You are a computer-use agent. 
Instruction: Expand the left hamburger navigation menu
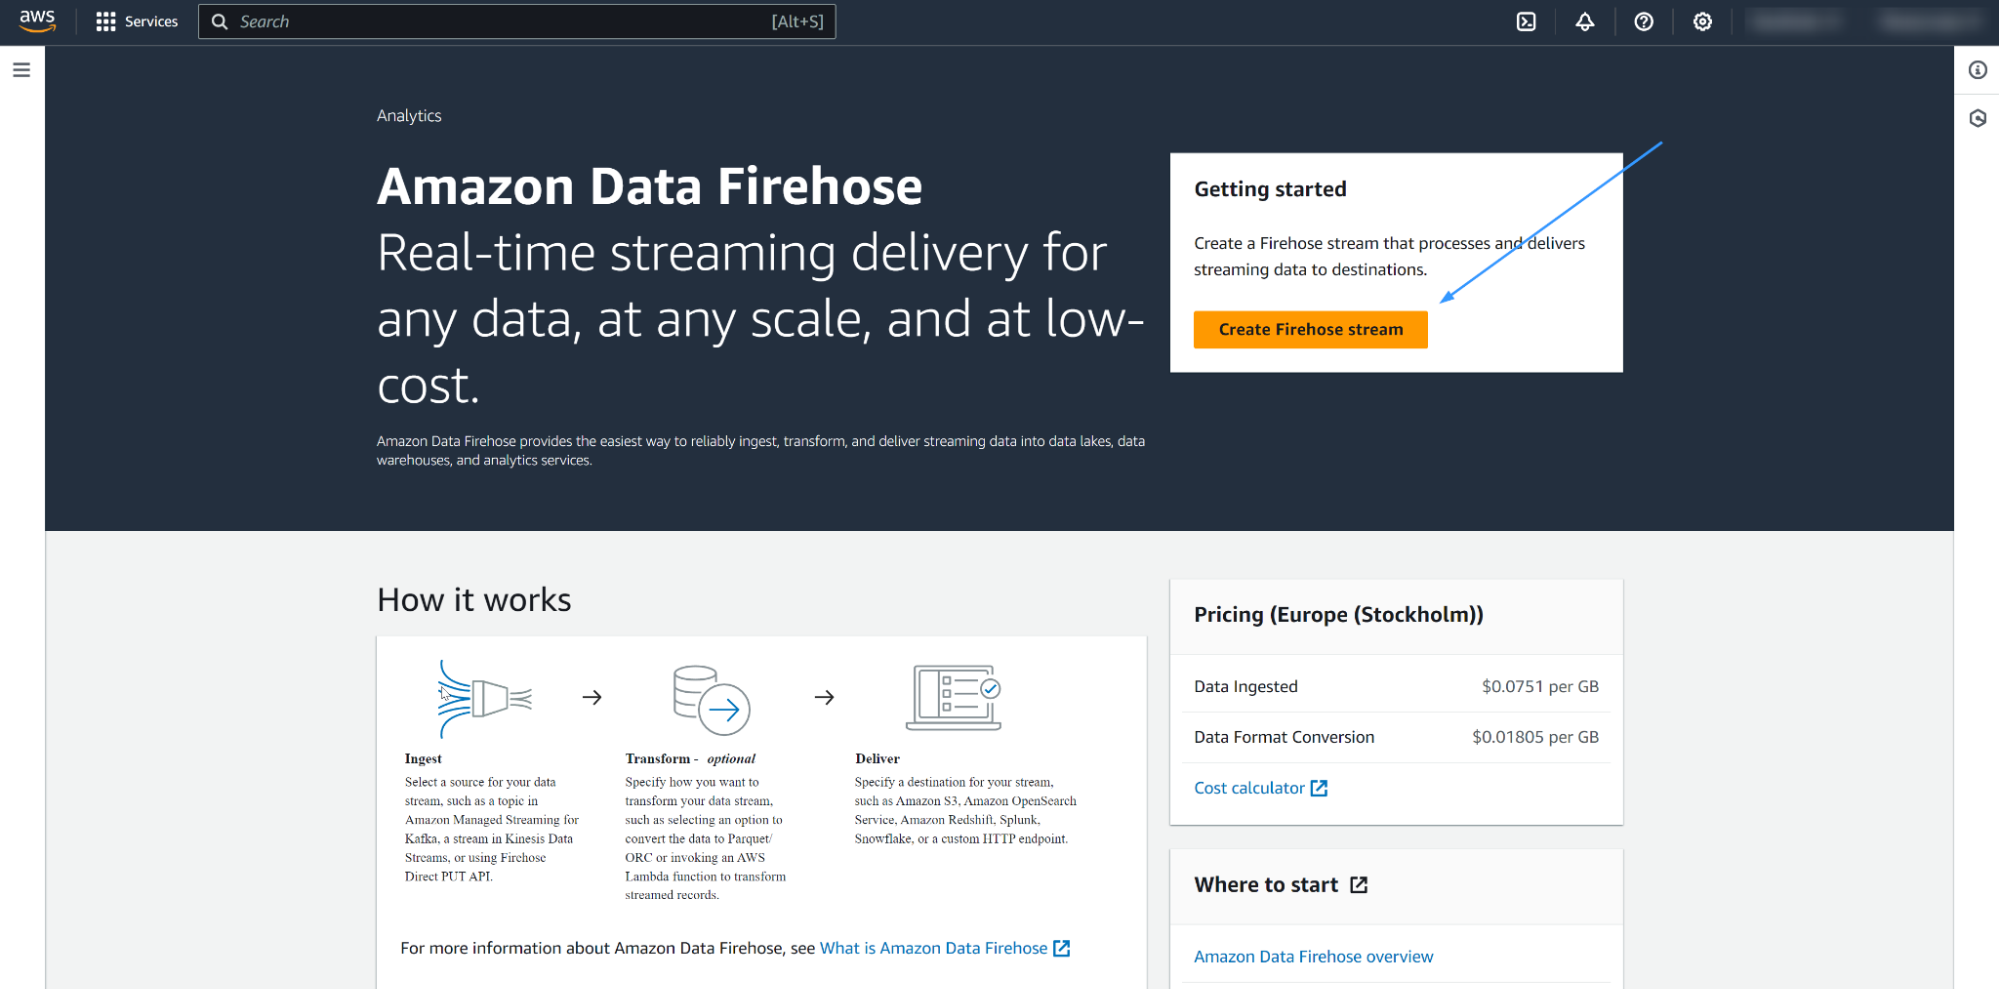[21, 70]
